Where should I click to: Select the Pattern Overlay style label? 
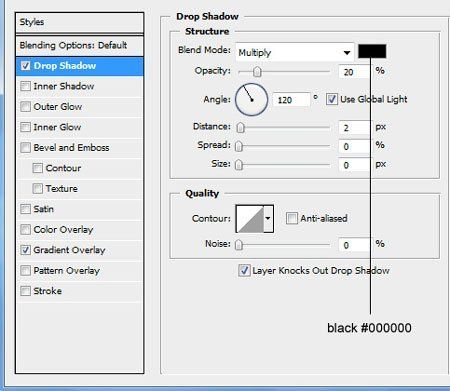67,270
